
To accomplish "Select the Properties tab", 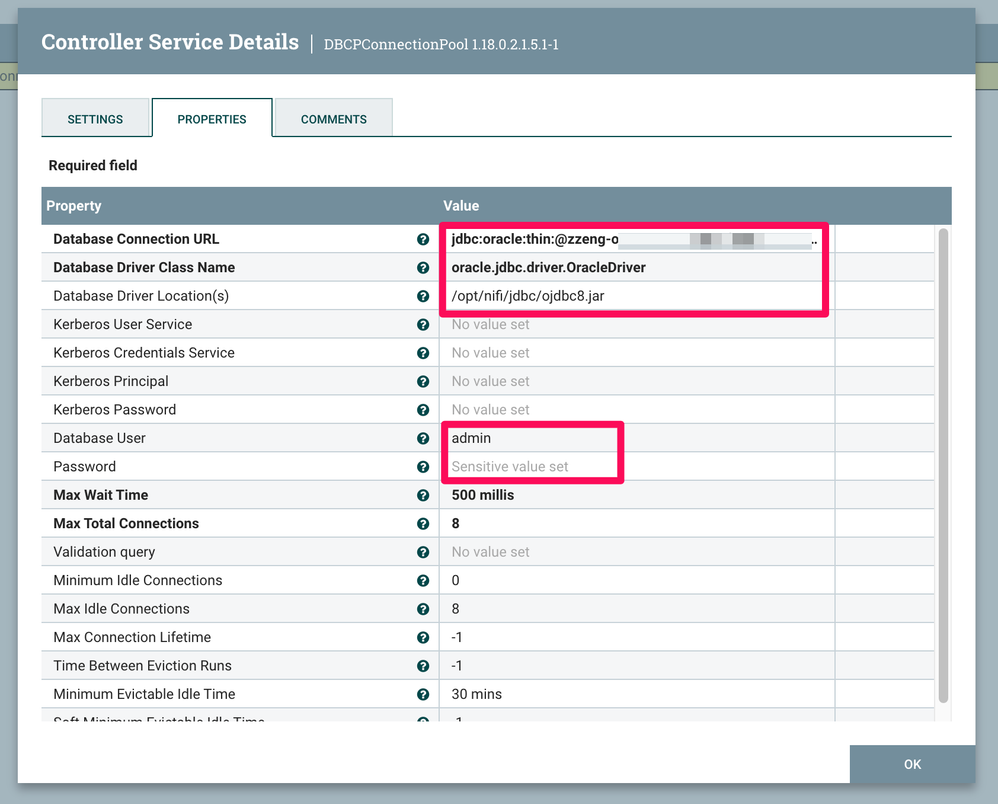I will tap(212, 119).
